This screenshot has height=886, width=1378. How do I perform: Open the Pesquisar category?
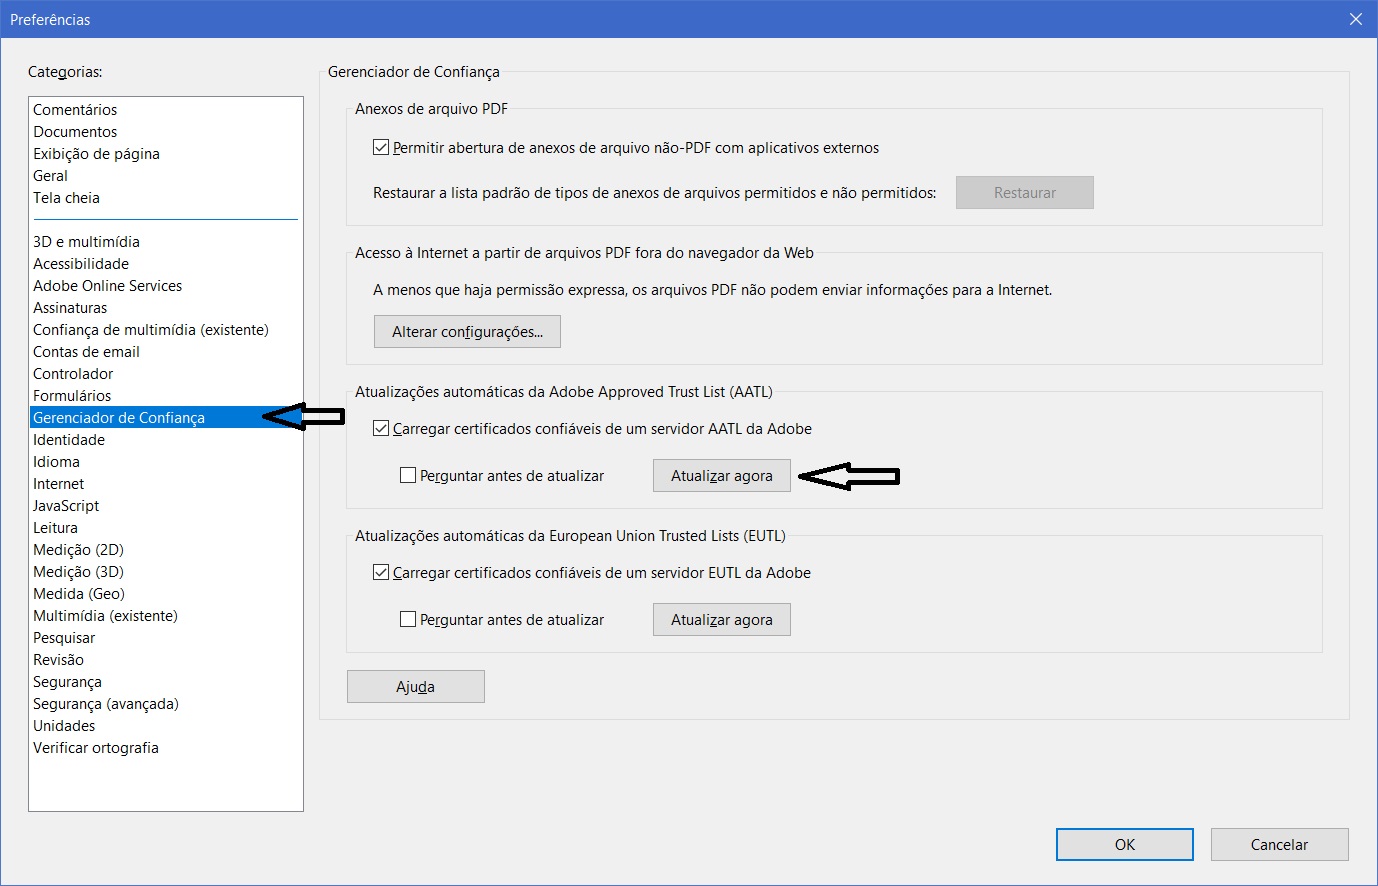[64, 638]
